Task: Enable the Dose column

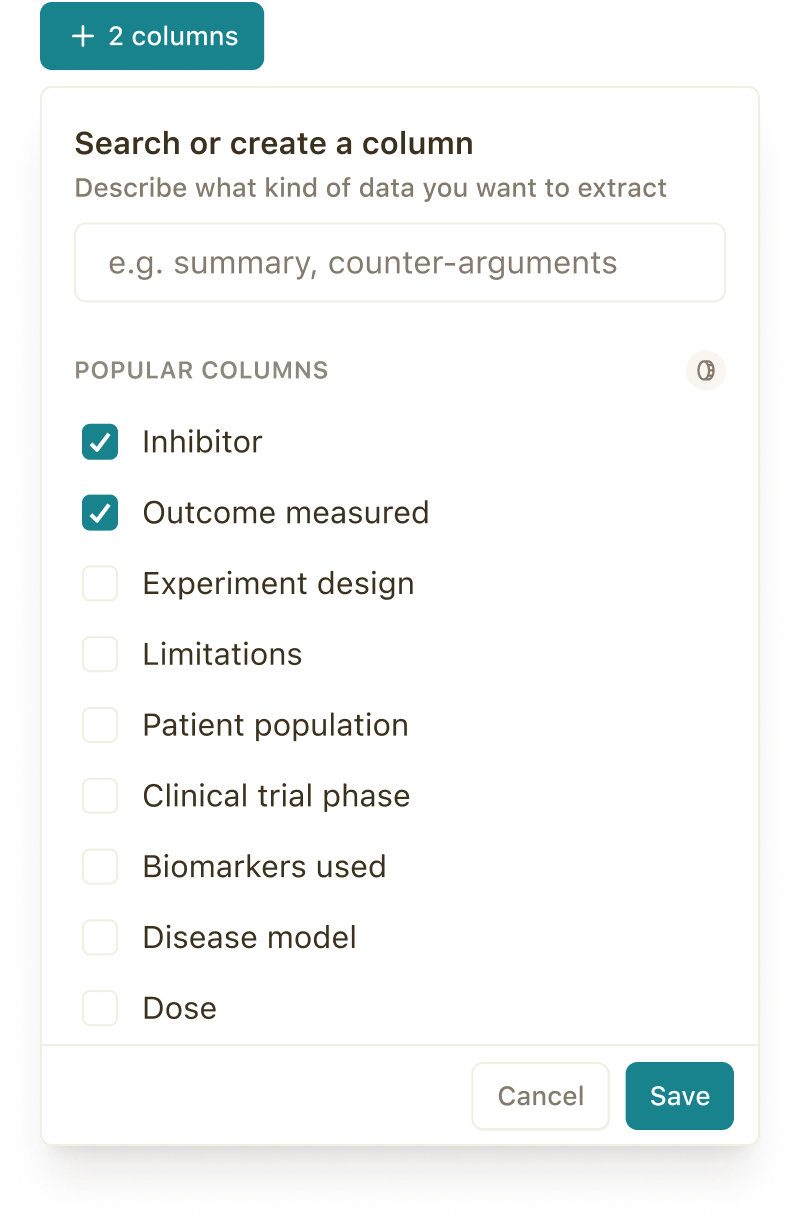Action: pos(100,1008)
